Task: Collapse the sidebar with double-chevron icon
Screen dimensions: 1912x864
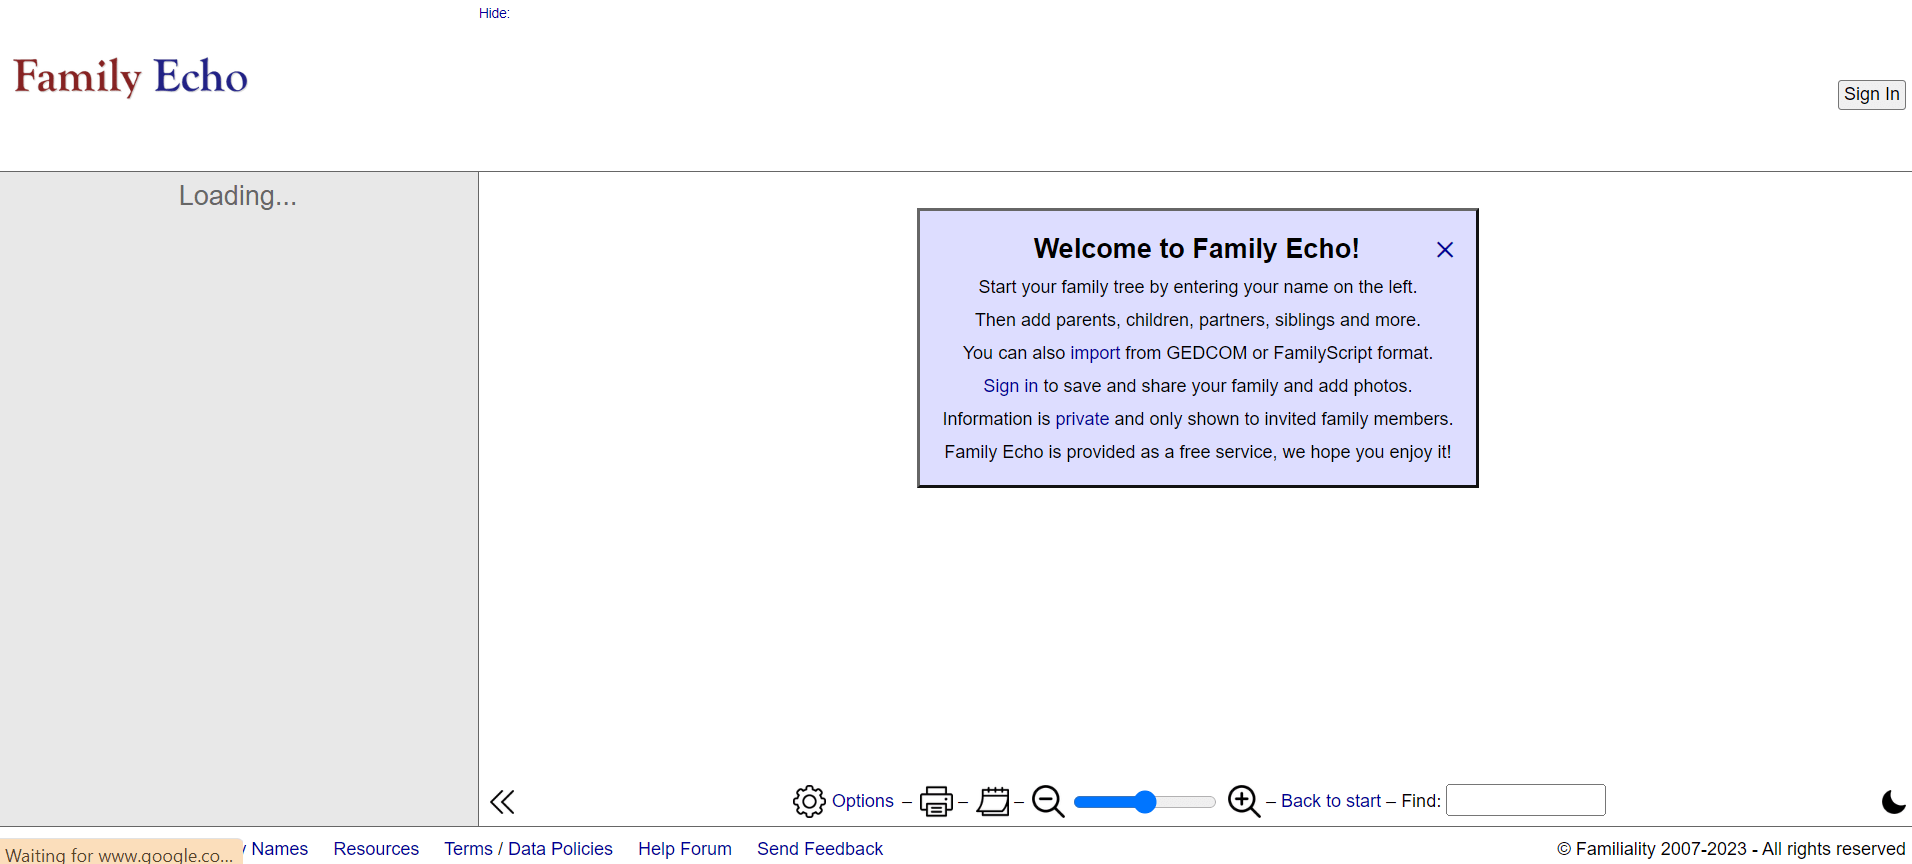Action: click(x=502, y=801)
